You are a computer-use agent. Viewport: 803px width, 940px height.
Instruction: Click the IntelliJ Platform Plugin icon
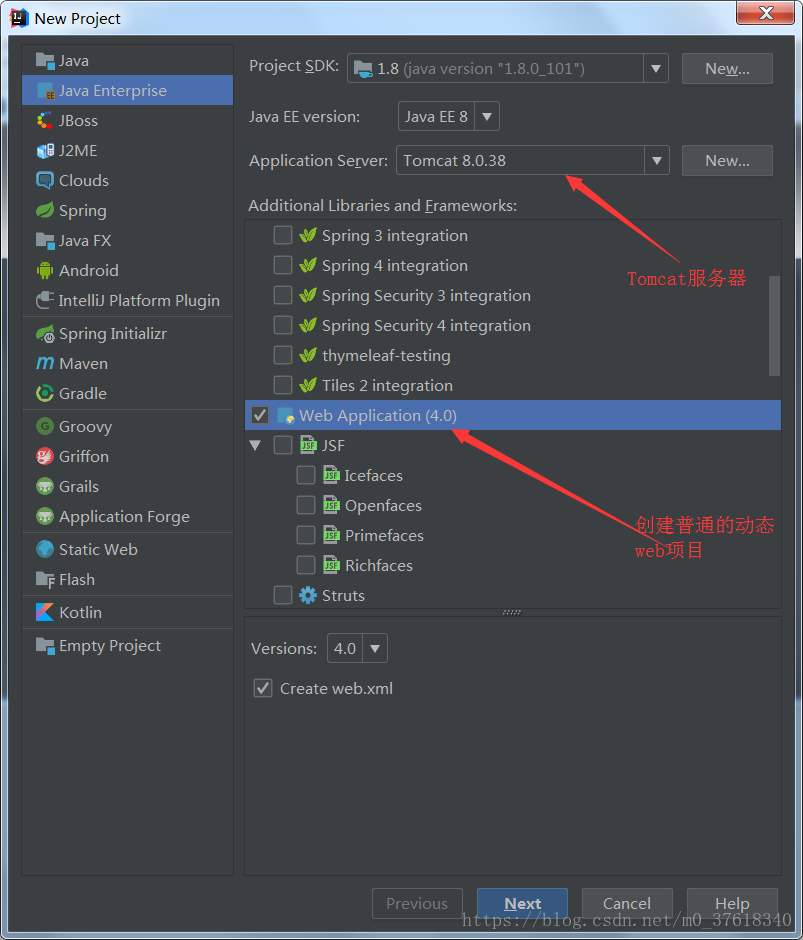45,300
